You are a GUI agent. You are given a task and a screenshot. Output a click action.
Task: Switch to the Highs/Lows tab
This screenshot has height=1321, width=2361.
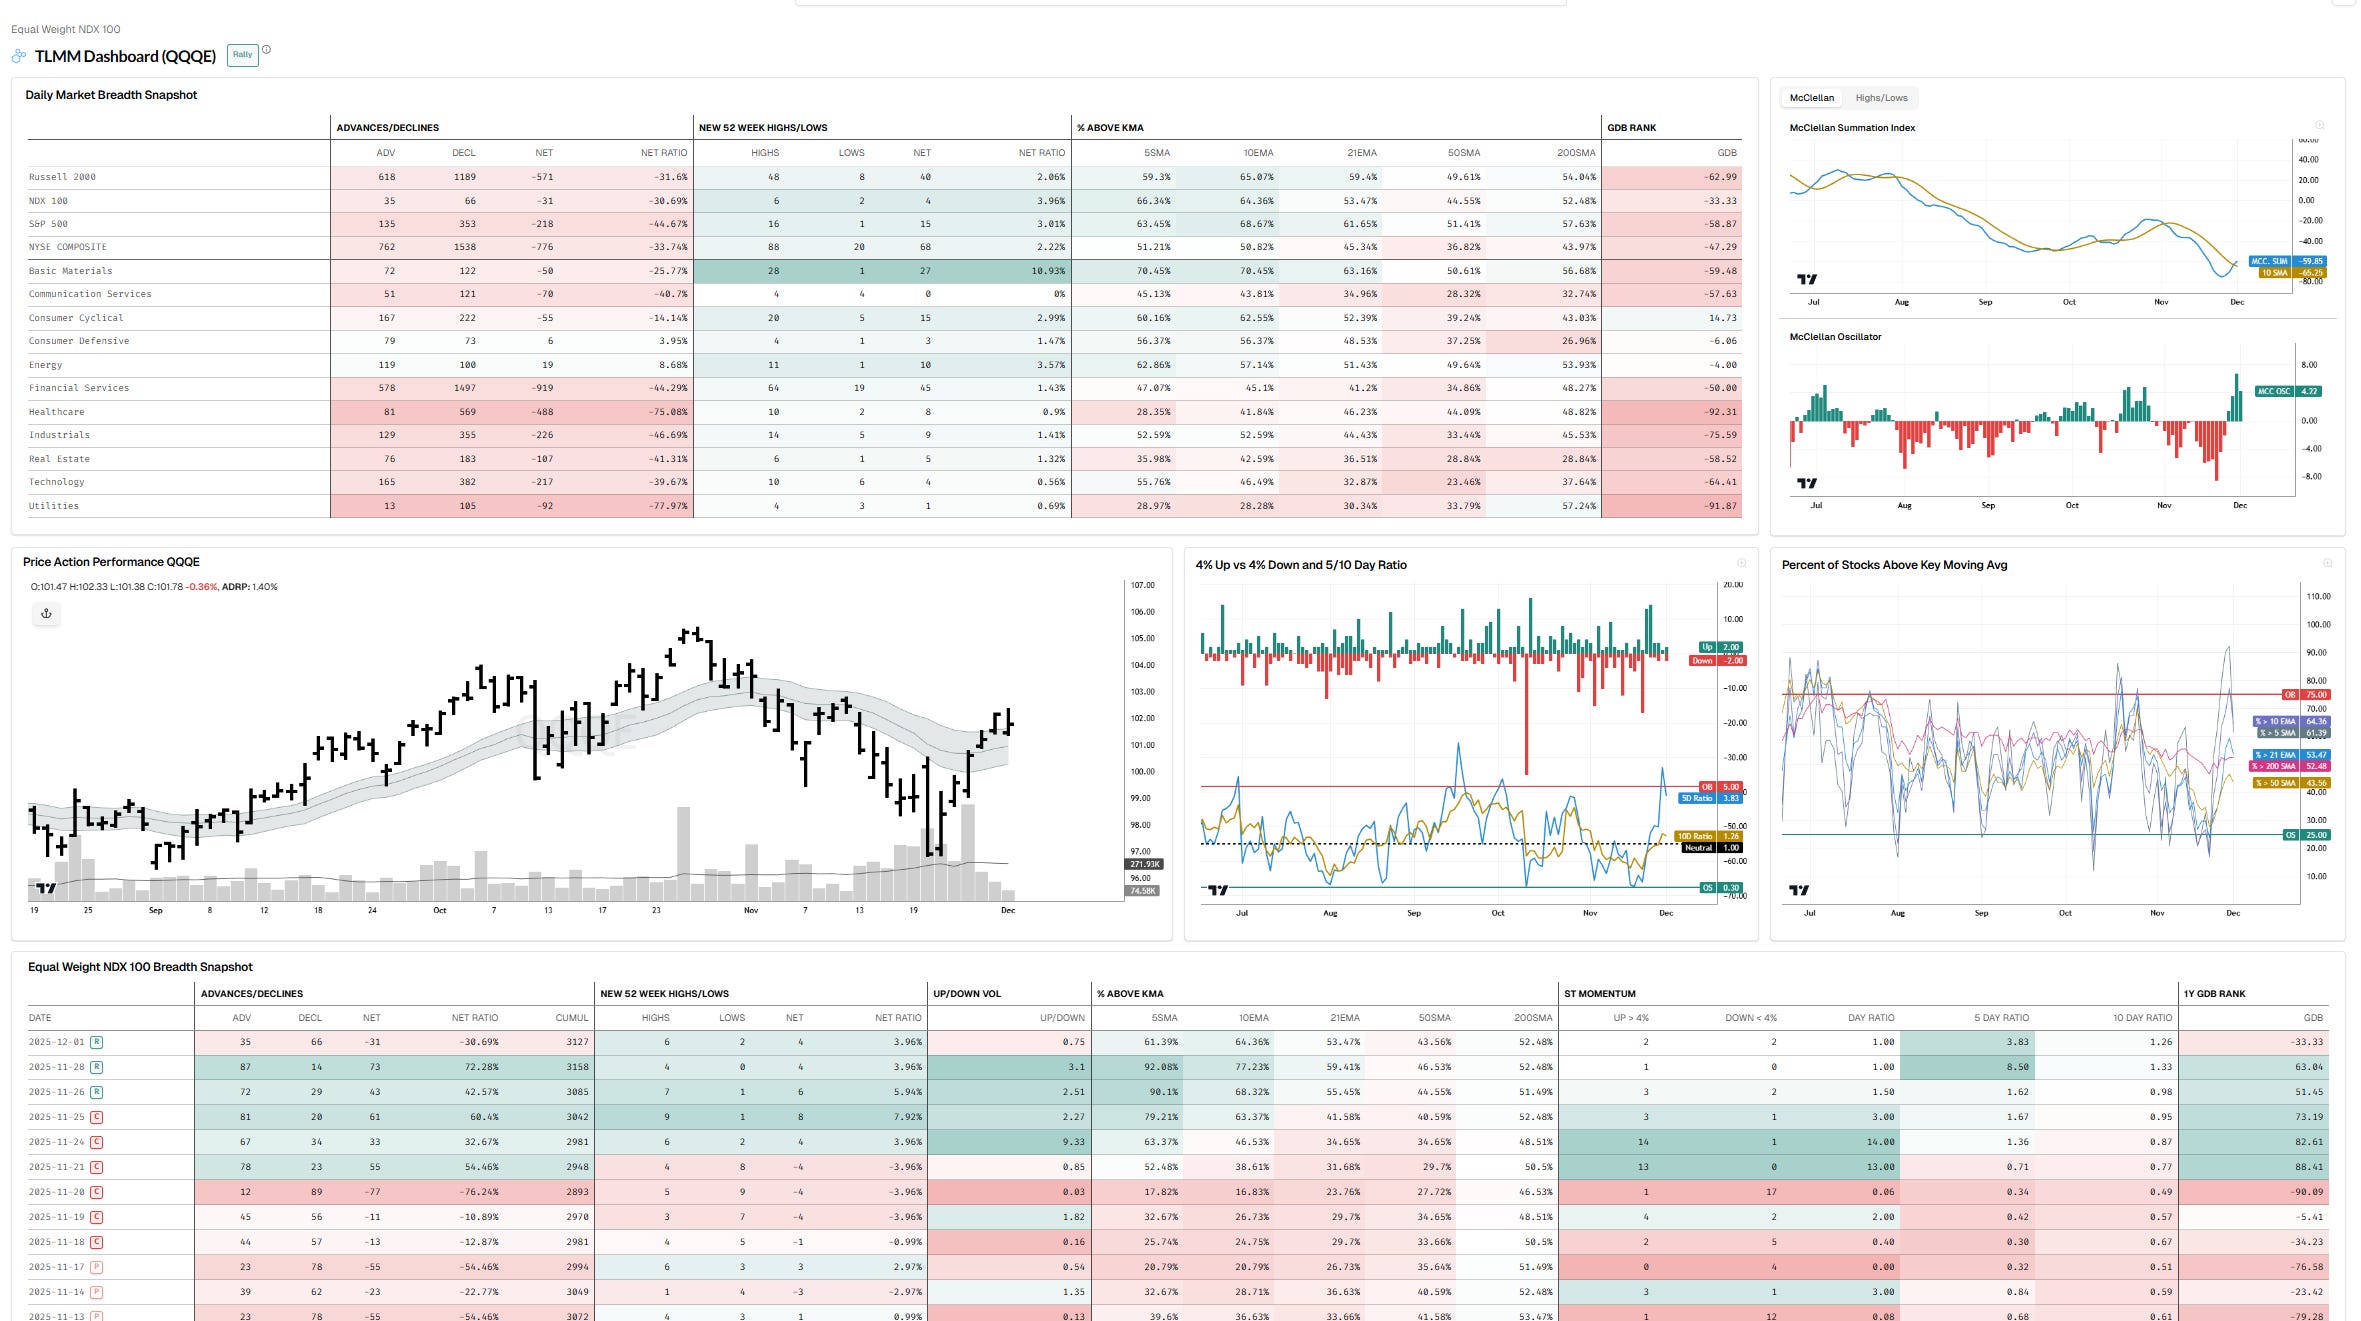(1881, 98)
